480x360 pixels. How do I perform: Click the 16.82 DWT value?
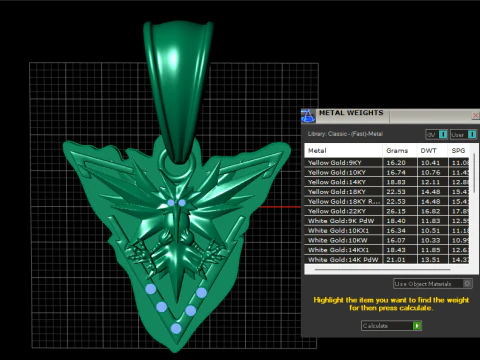[430, 211]
